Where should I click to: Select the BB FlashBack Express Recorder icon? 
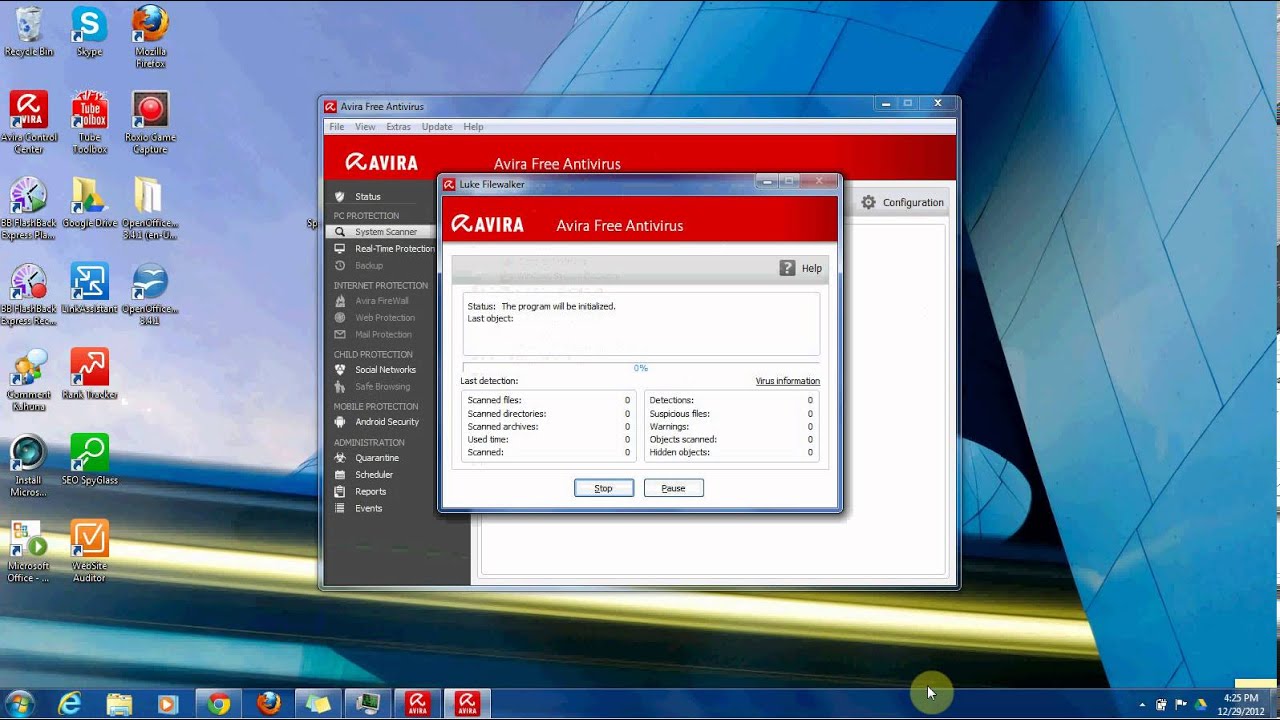tap(29, 295)
